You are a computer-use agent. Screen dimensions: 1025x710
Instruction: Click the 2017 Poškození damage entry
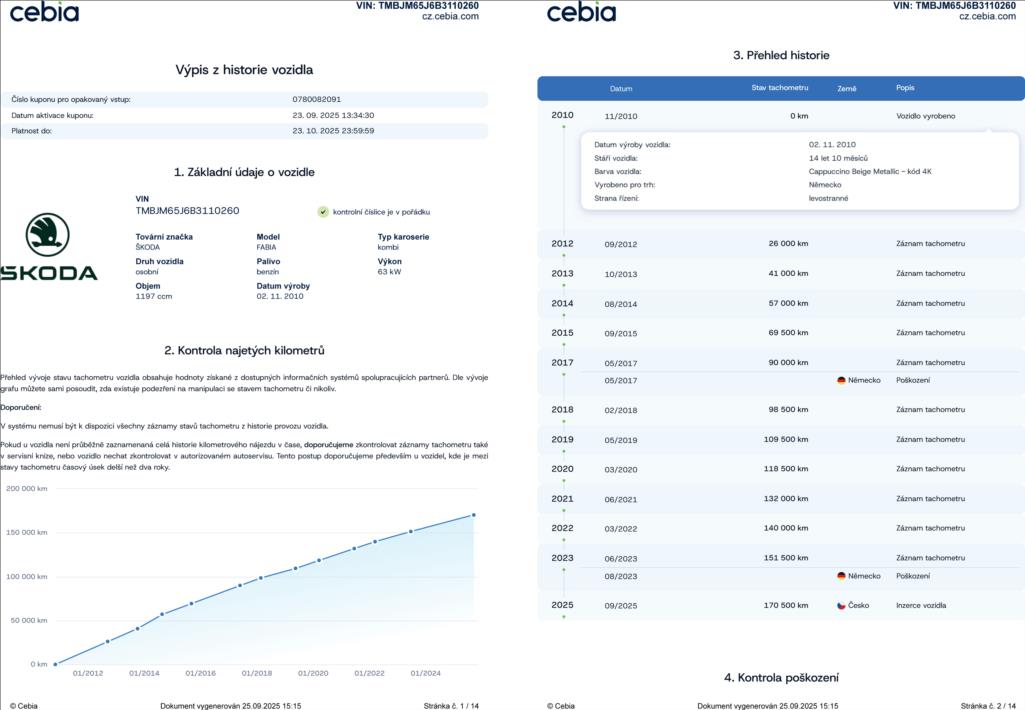pos(913,380)
